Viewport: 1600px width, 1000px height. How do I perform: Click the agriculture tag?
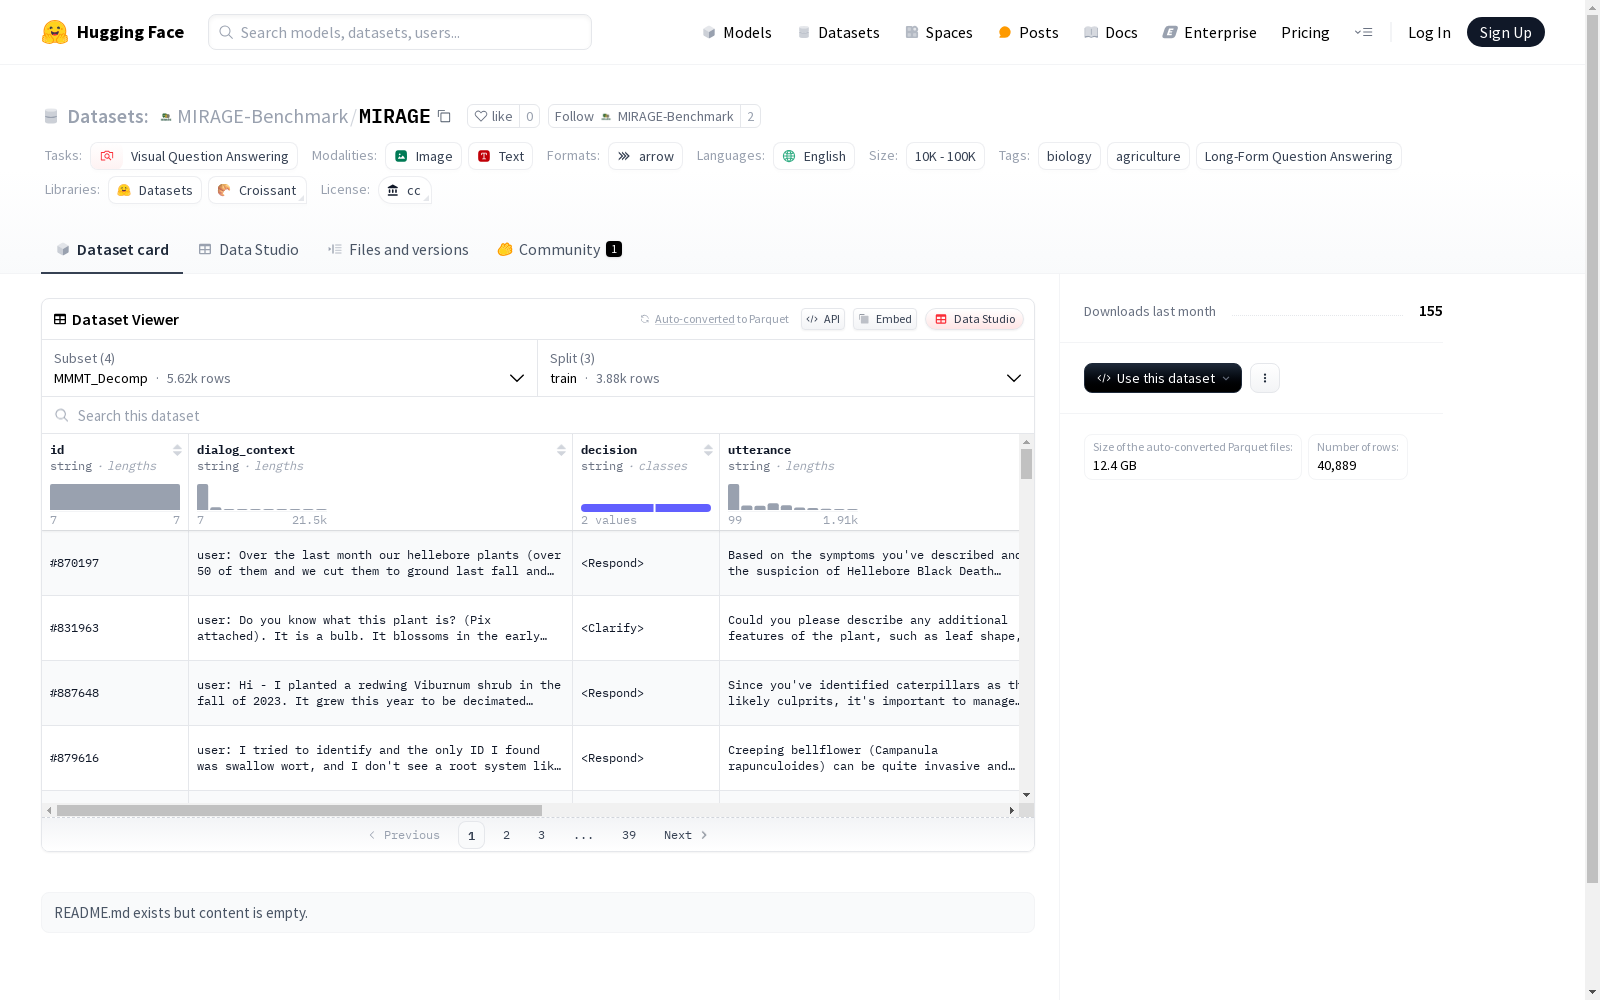point(1148,156)
